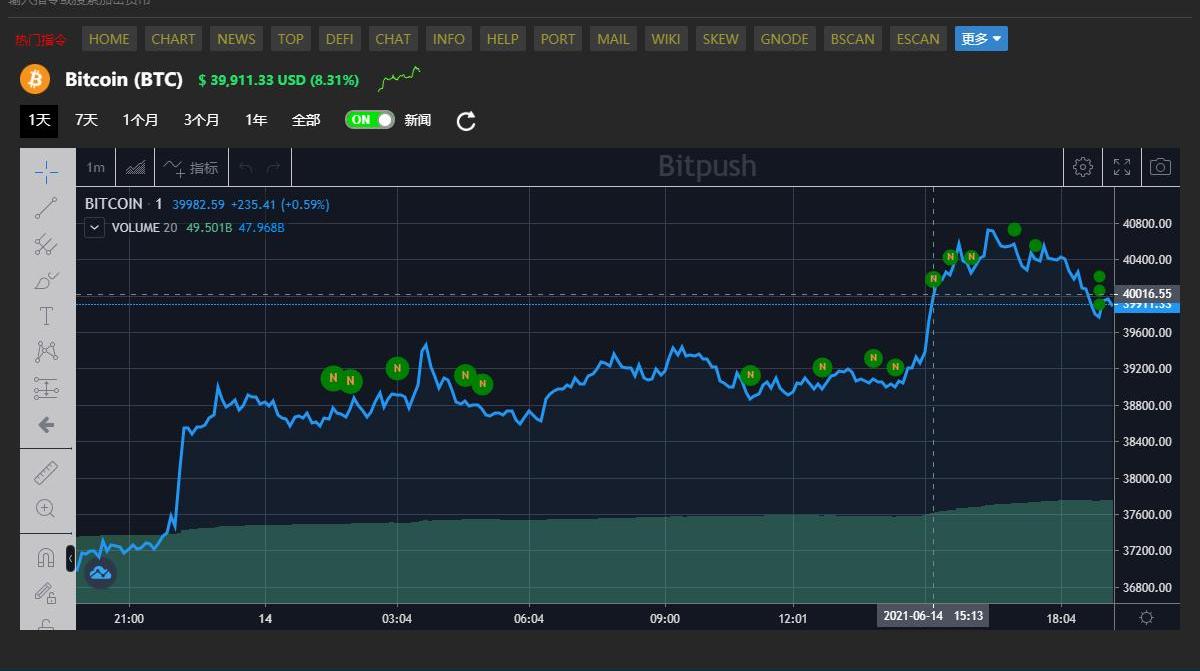This screenshot has height=671, width=1200.
Task: Select the trend line drawing tool
Action: 46,208
